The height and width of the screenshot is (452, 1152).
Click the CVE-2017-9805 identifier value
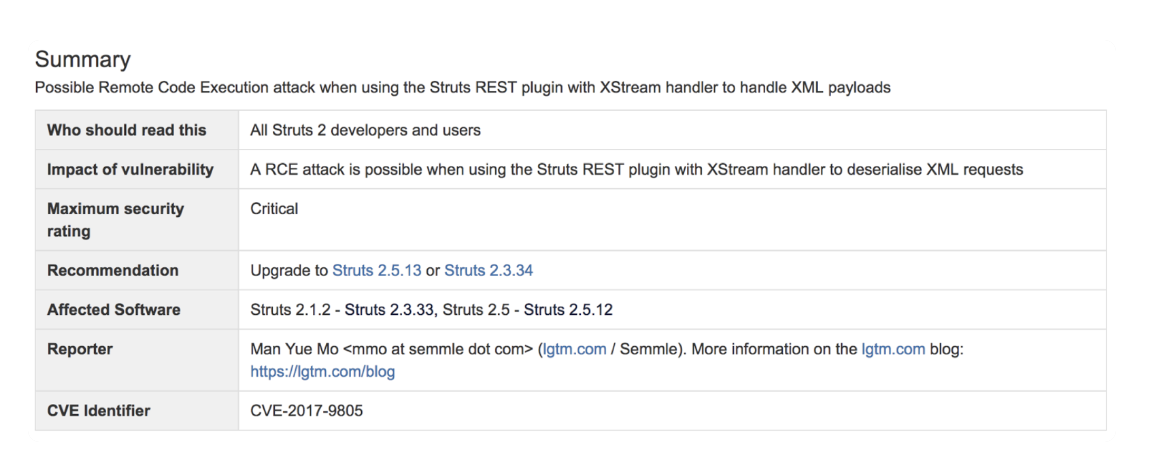coord(306,411)
